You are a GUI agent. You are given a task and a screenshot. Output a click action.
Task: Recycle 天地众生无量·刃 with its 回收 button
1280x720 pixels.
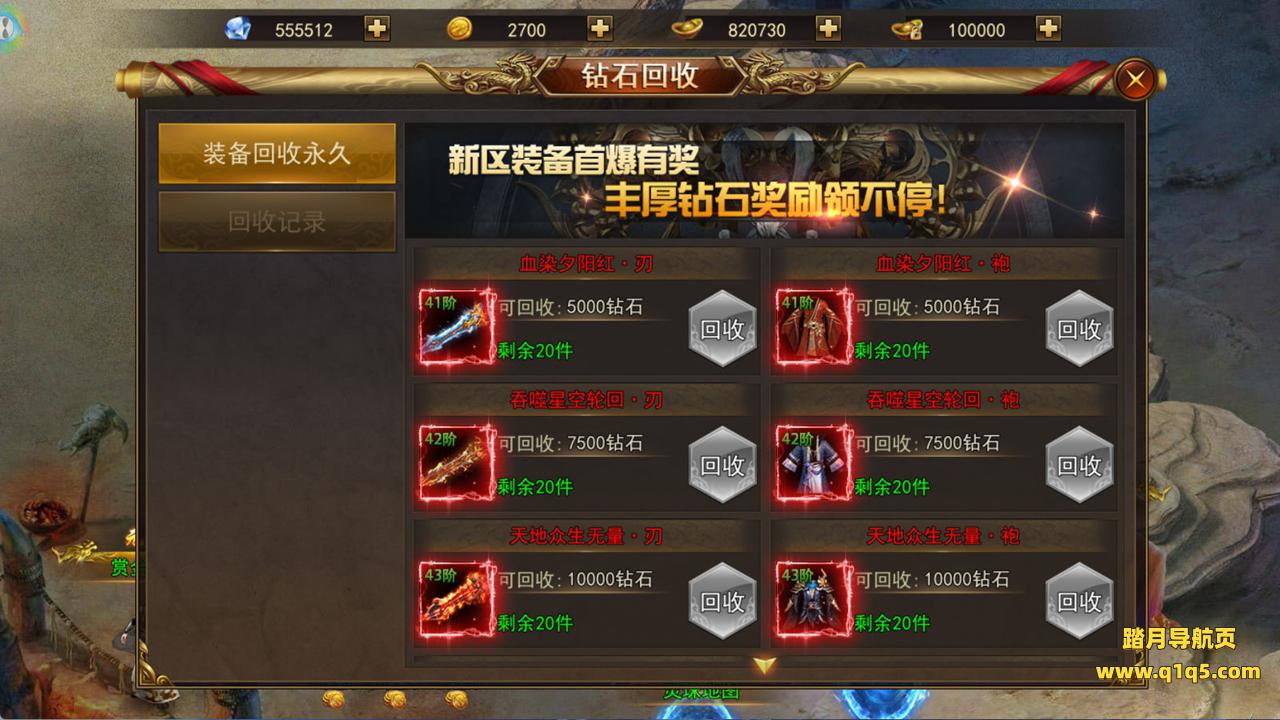click(x=722, y=602)
